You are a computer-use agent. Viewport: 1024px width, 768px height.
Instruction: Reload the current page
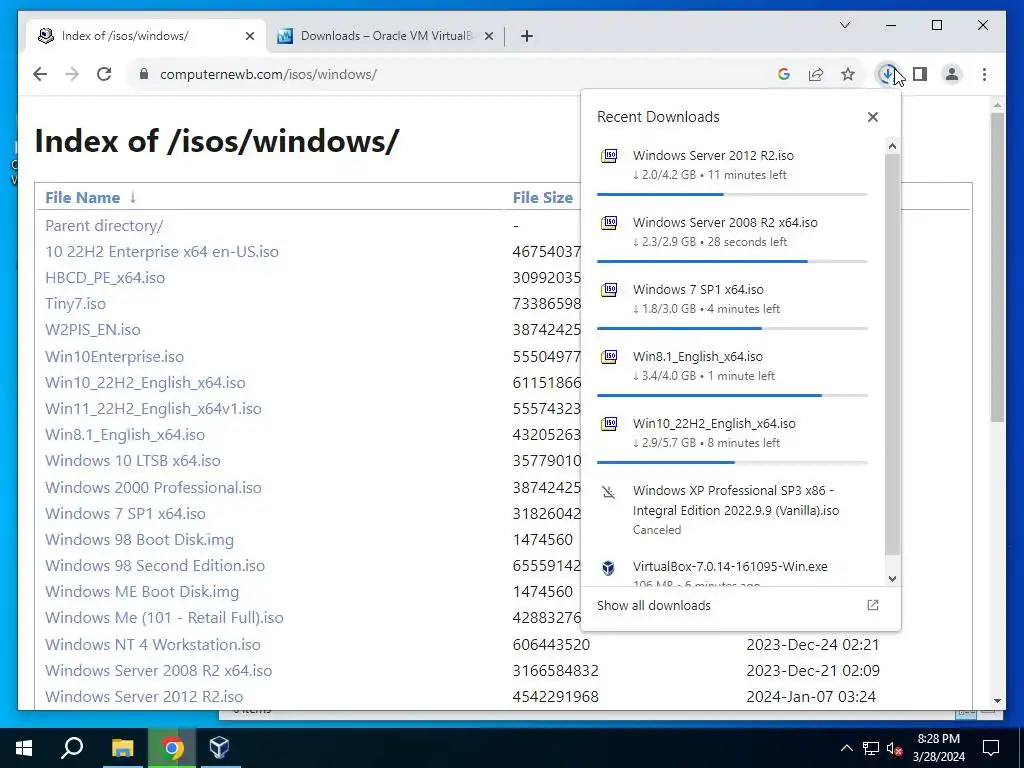pos(104,74)
